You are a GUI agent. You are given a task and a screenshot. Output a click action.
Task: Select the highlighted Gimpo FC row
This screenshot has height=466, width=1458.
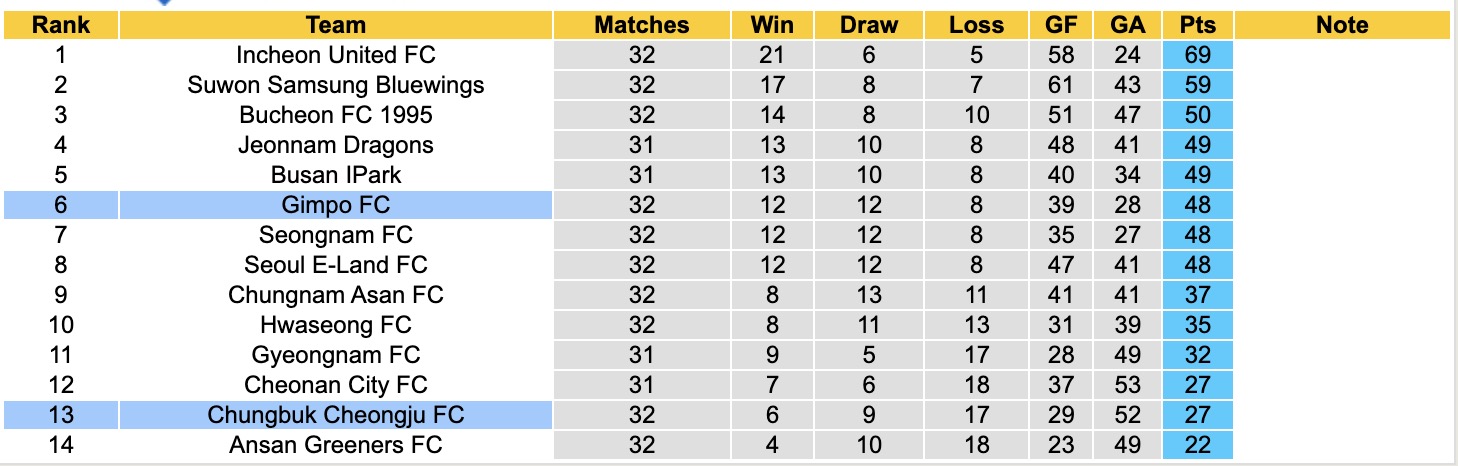[x=336, y=205]
